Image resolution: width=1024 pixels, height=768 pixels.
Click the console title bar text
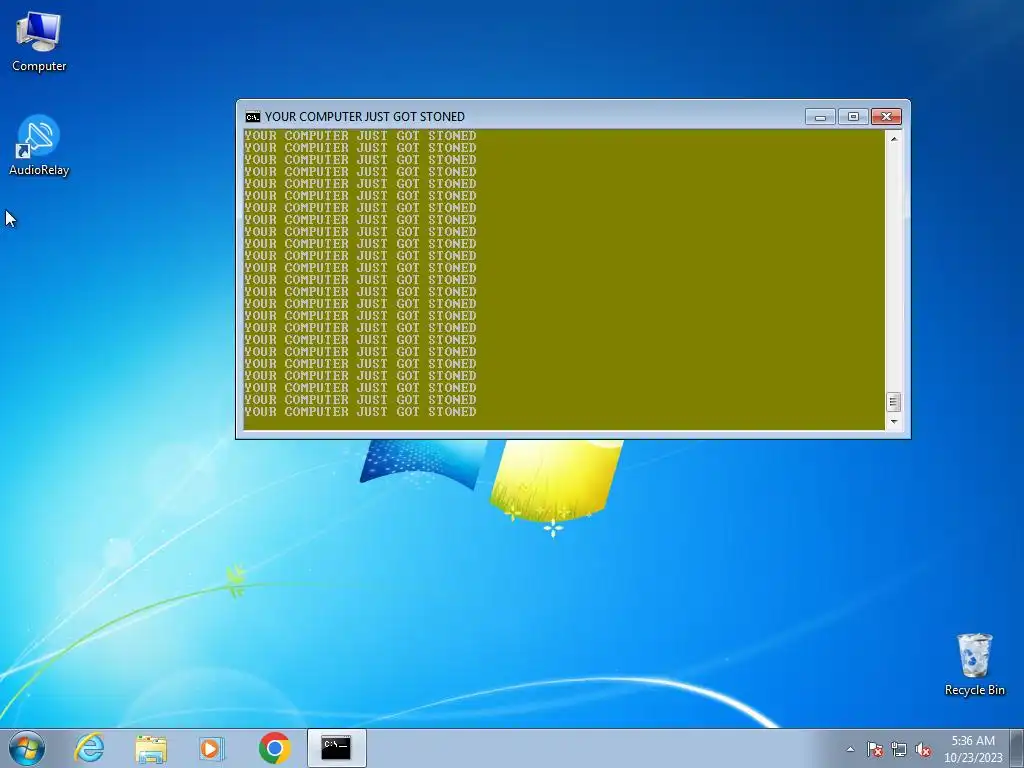click(x=365, y=117)
